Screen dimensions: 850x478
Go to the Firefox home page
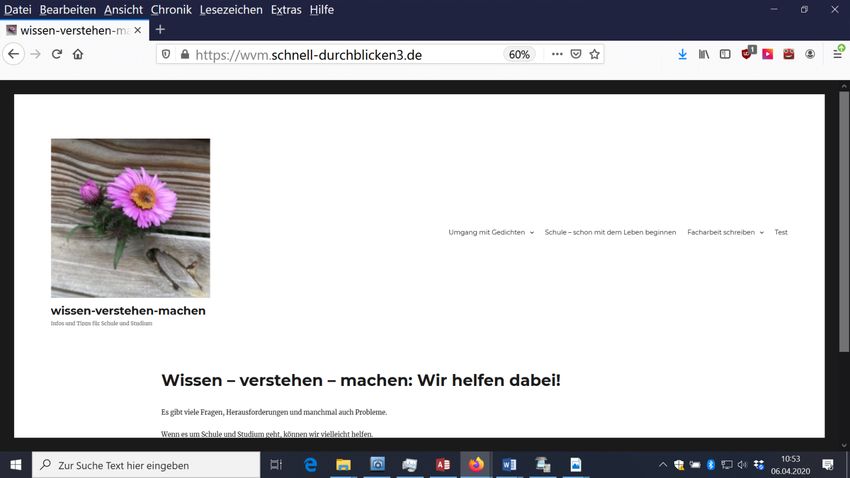pyautogui.click(x=78, y=54)
